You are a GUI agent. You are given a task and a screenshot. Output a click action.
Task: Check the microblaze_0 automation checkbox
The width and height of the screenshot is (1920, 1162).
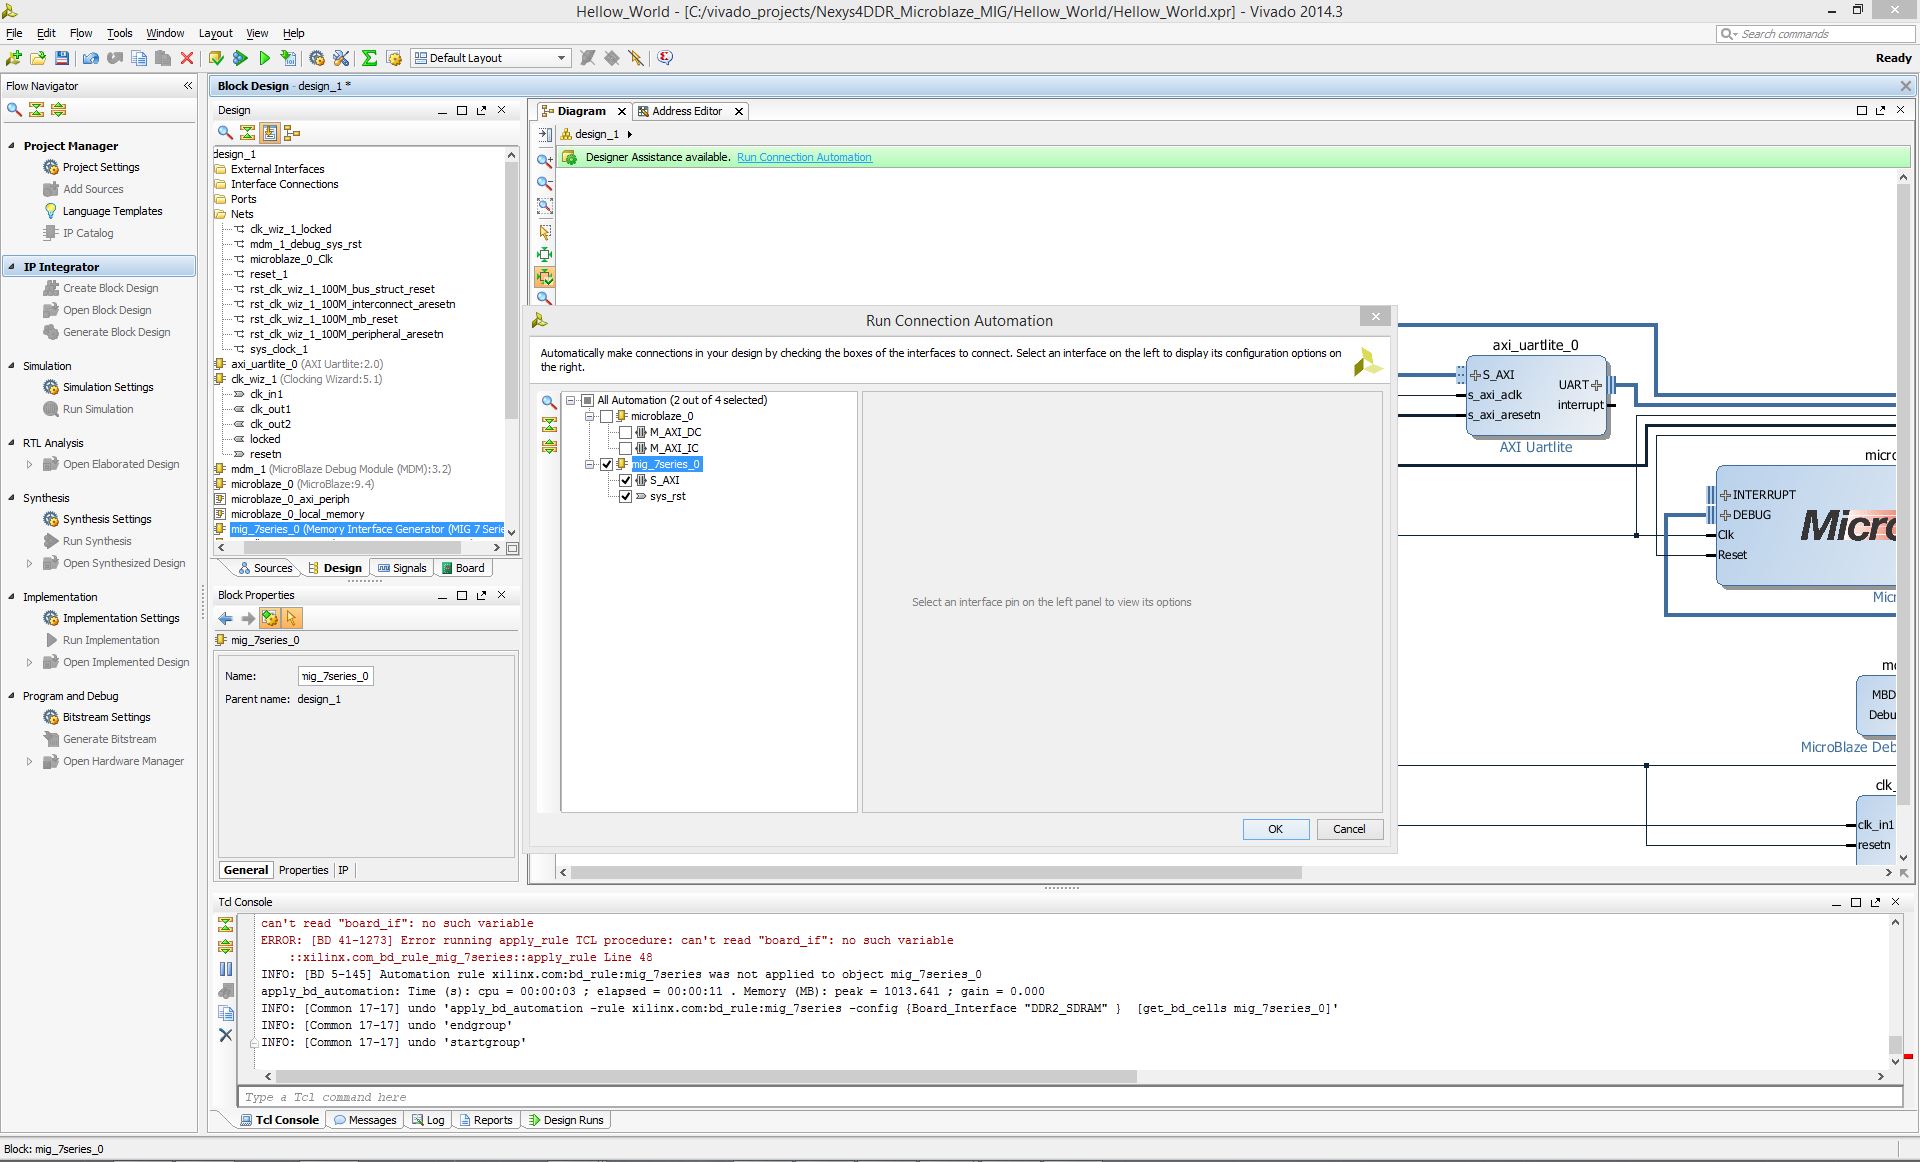click(x=606, y=416)
